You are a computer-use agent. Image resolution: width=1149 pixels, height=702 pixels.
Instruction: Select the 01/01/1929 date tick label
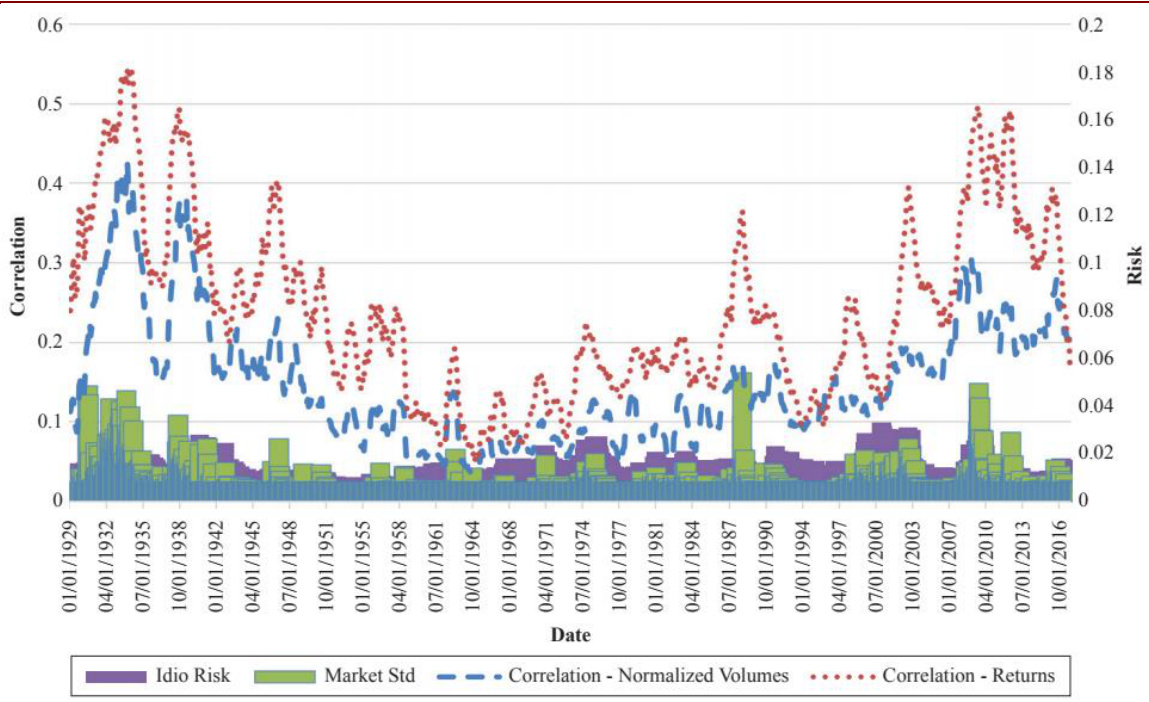click(x=72, y=562)
